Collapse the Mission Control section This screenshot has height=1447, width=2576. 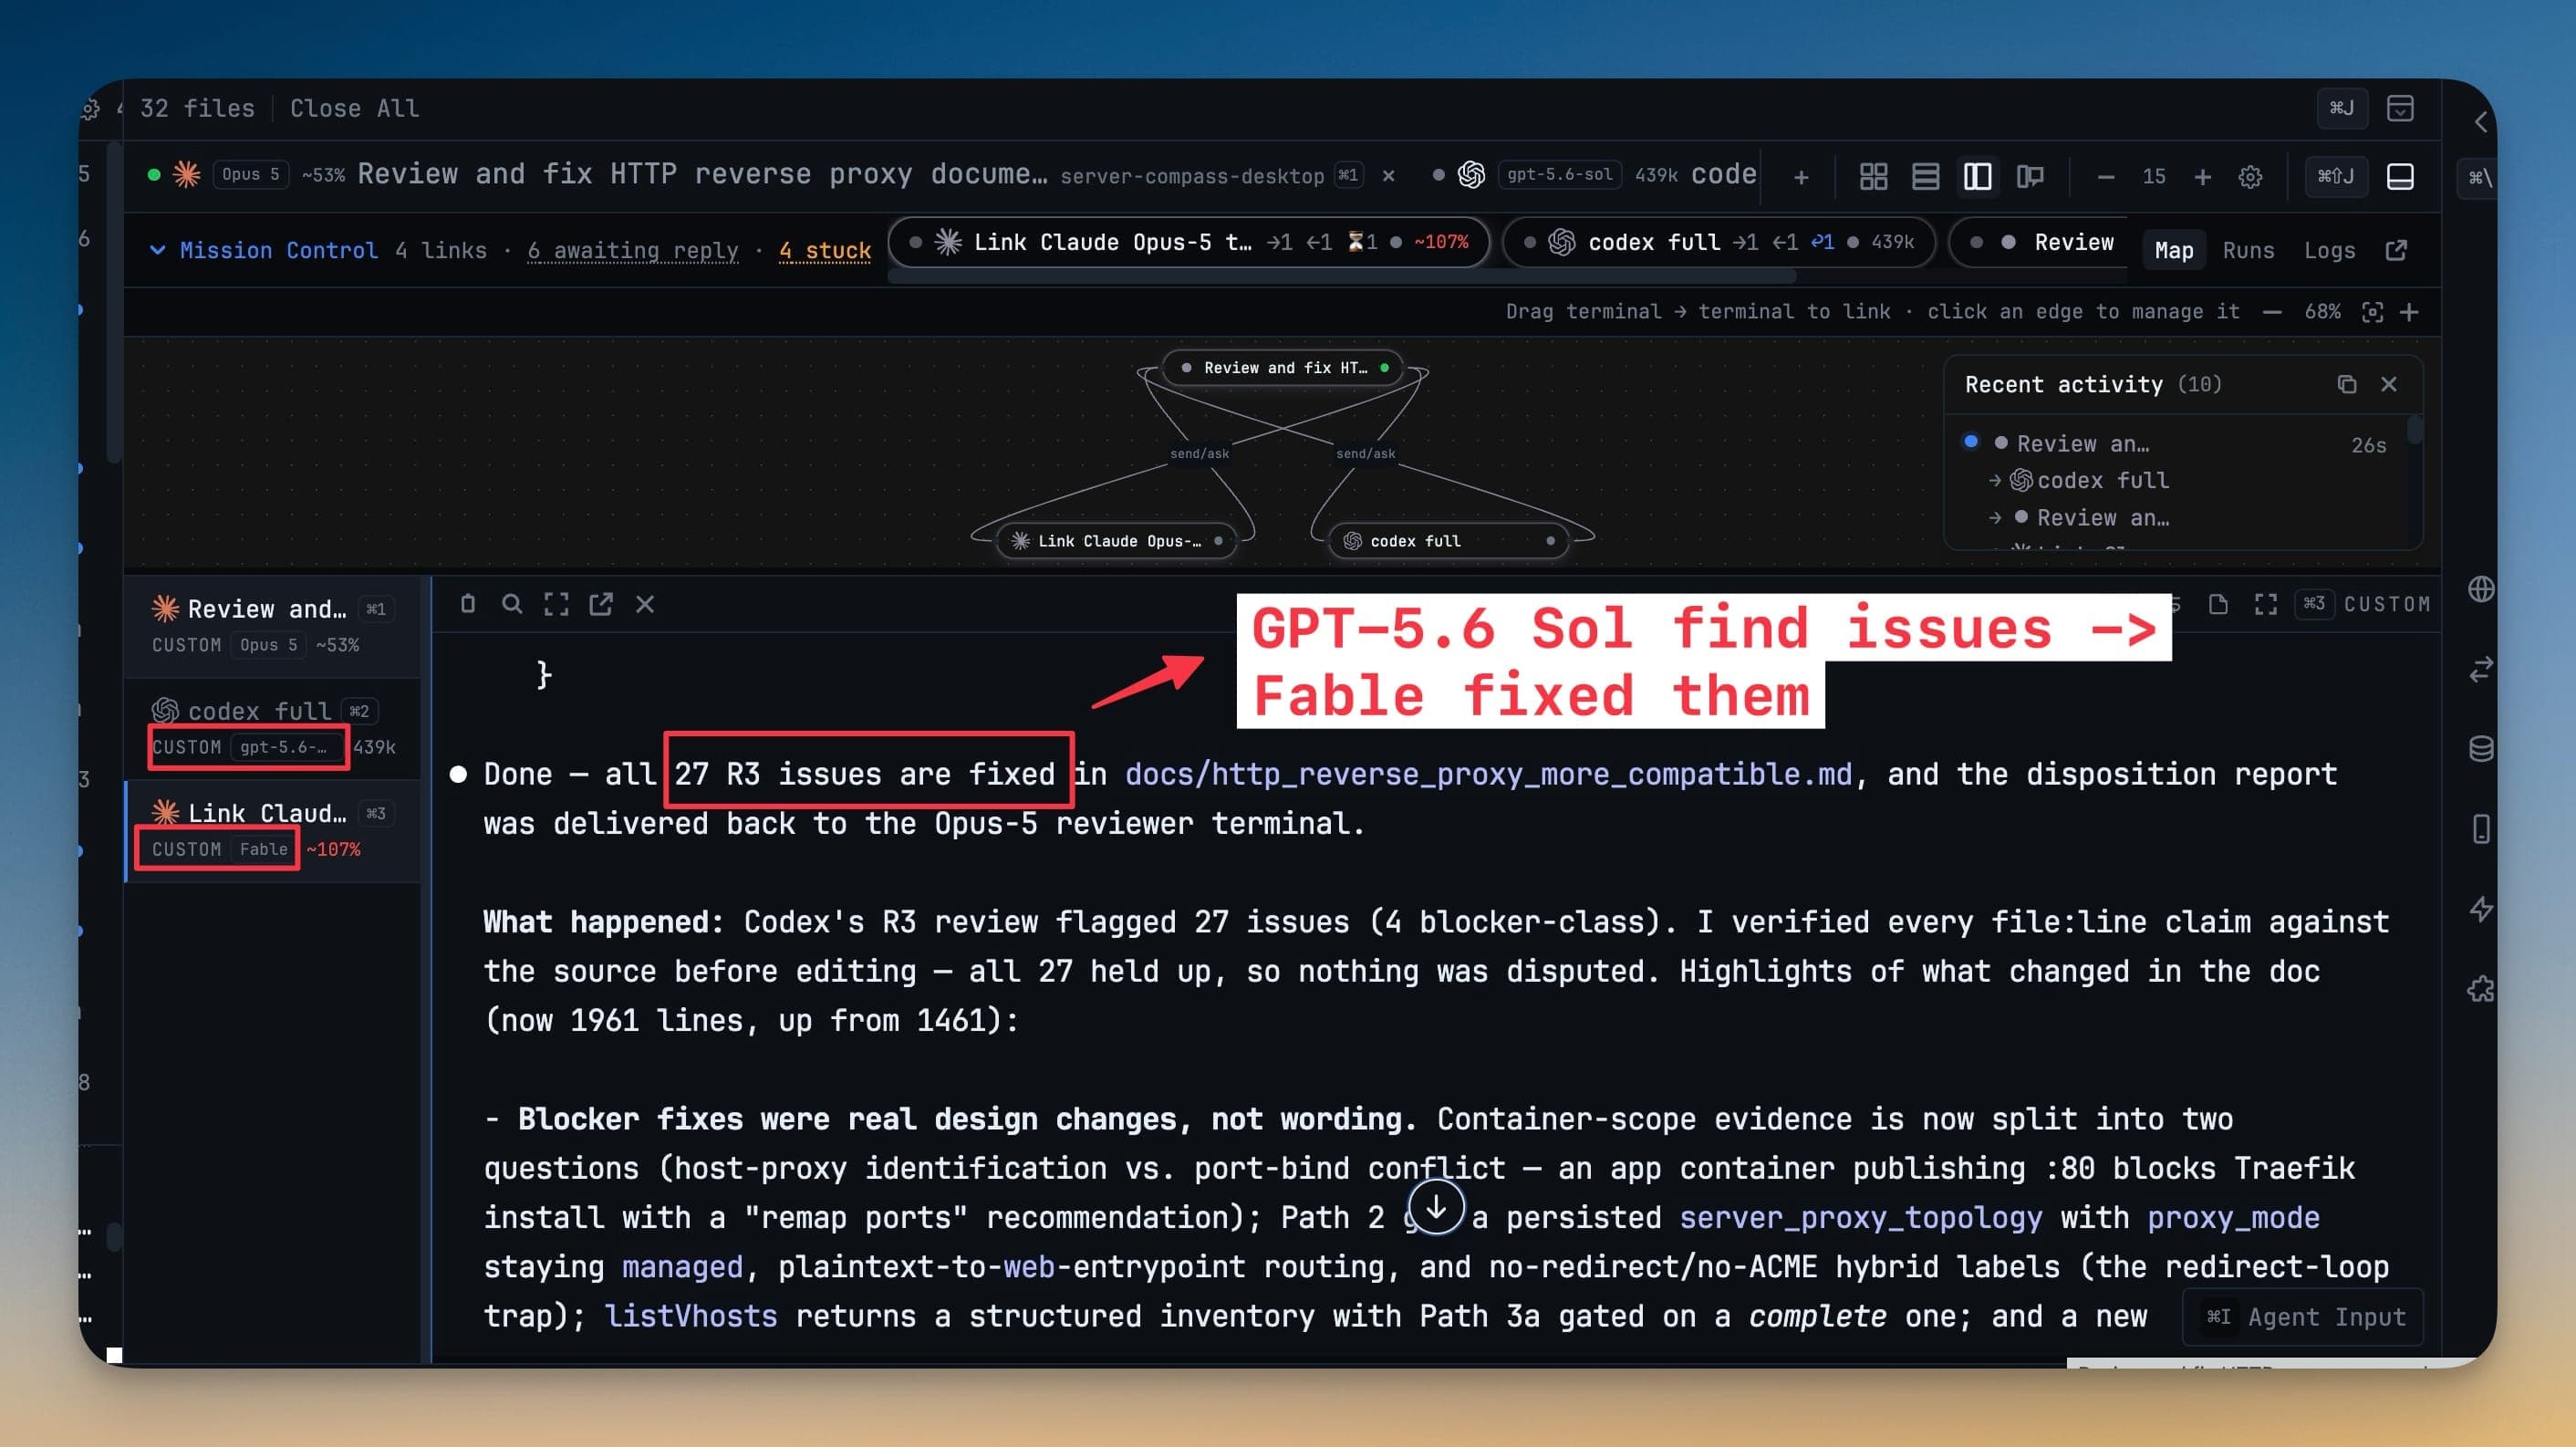(157, 250)
